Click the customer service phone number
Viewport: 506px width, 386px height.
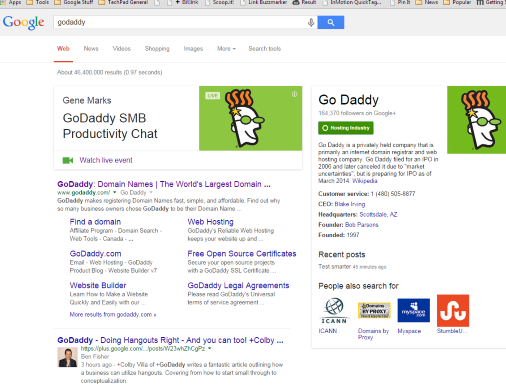point(393,194)
